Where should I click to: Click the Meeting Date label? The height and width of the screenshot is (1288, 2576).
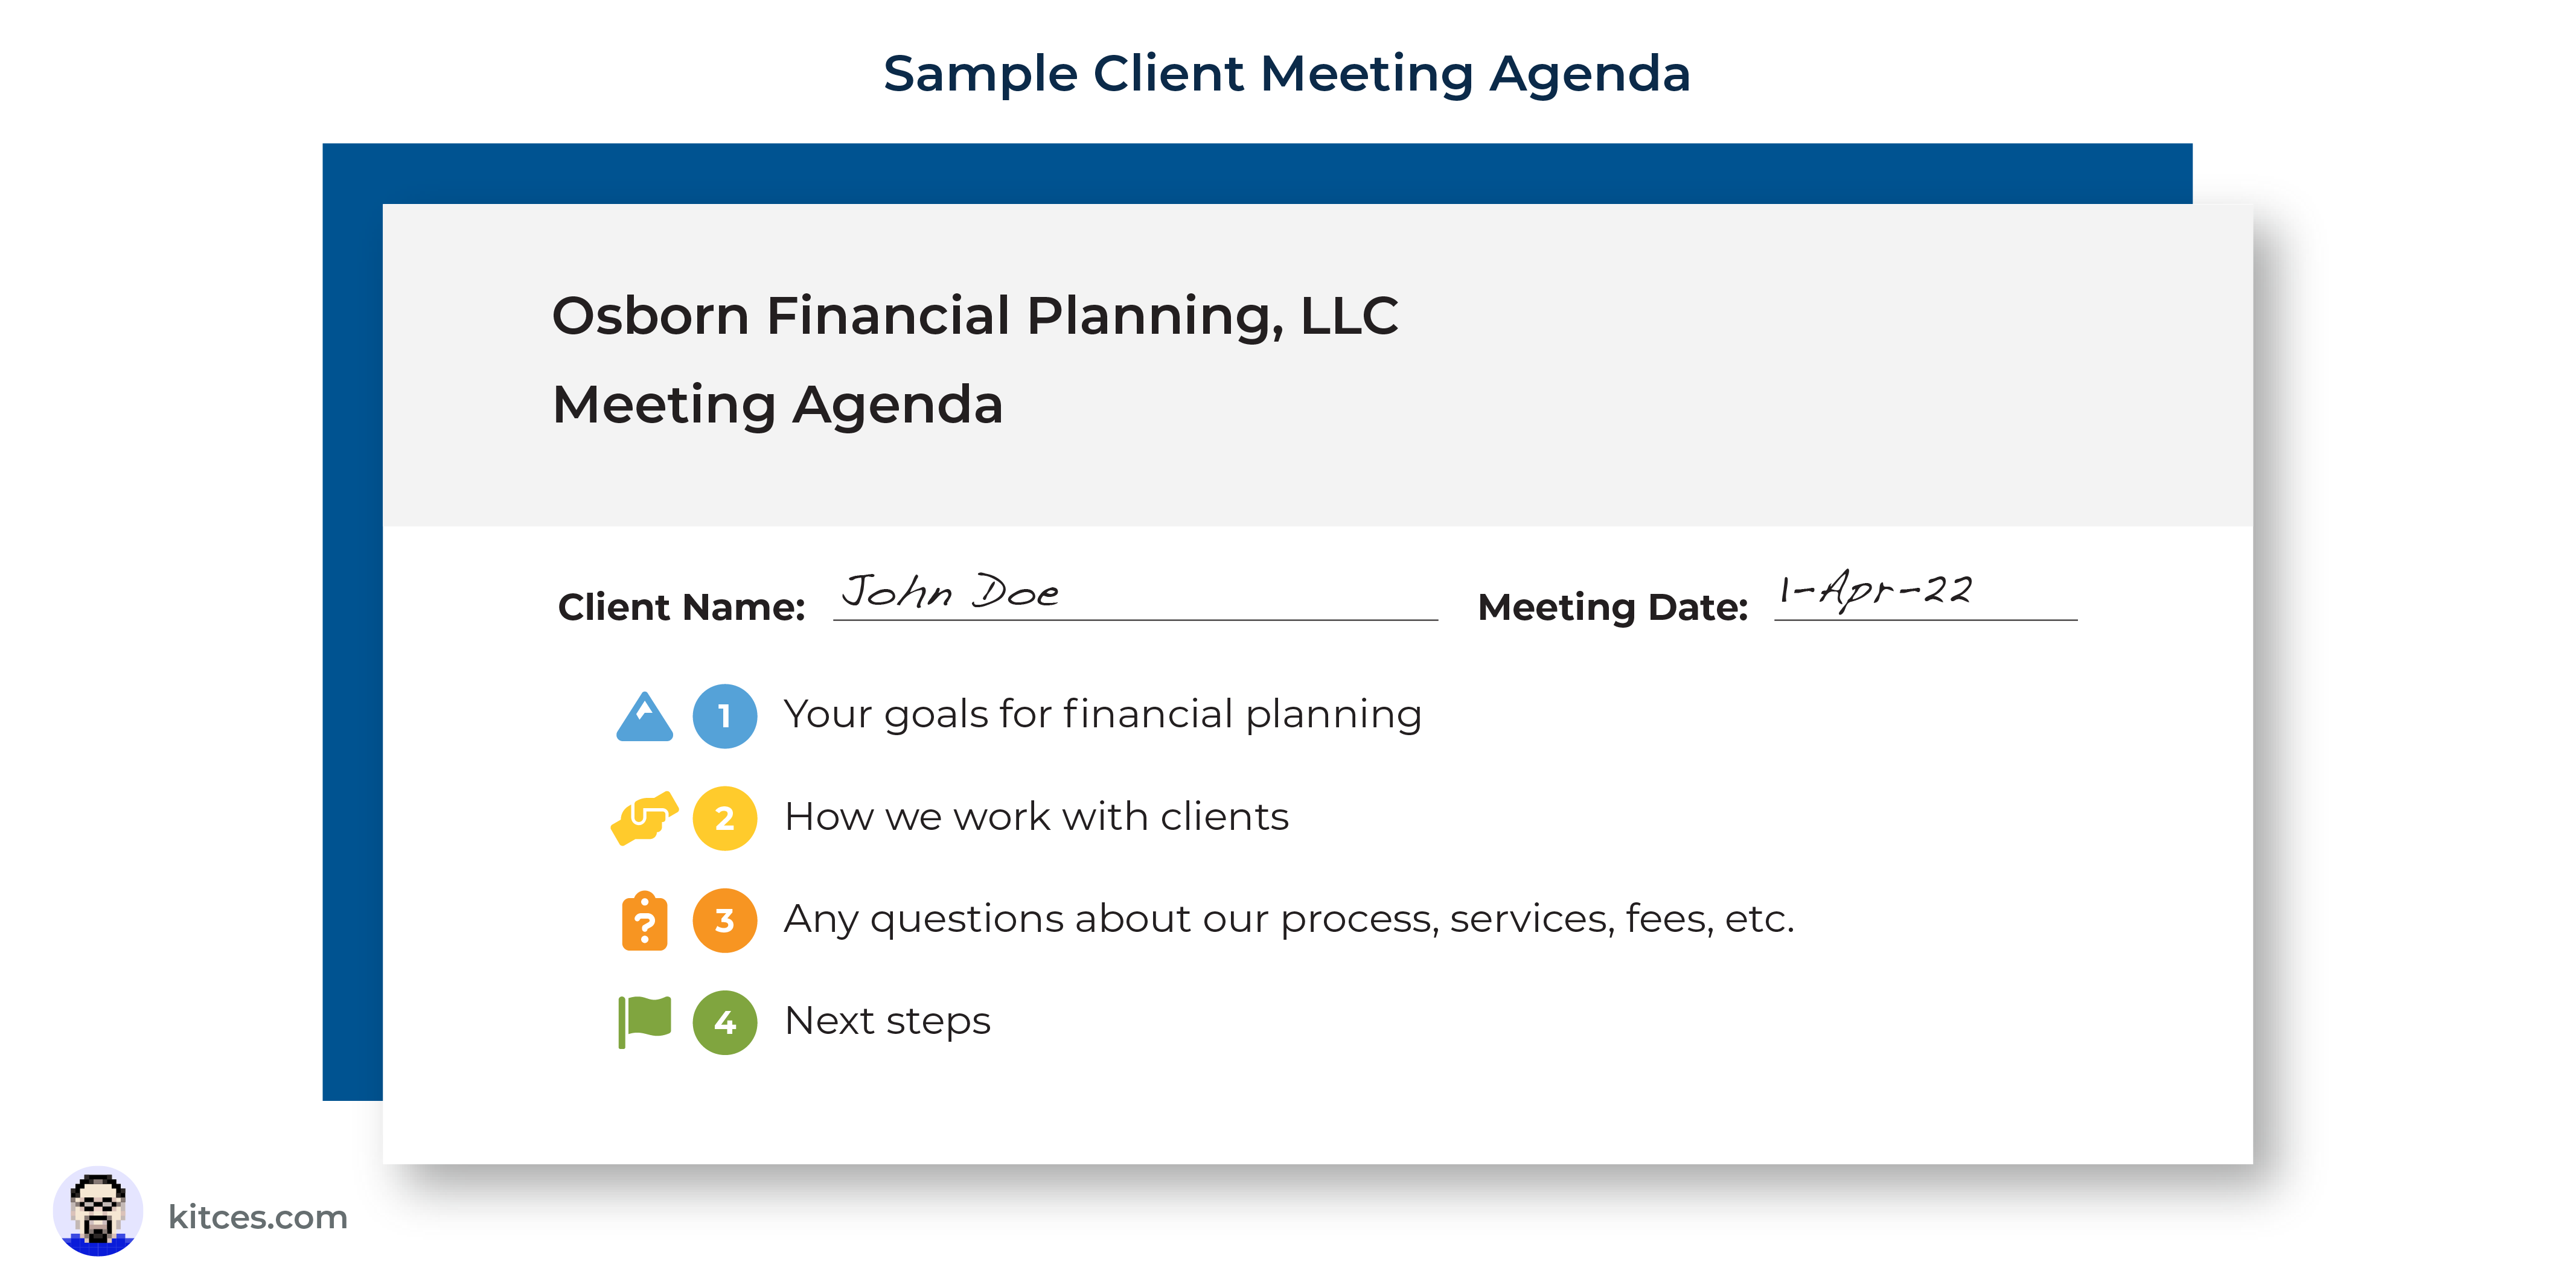[x=1613, y=608]
